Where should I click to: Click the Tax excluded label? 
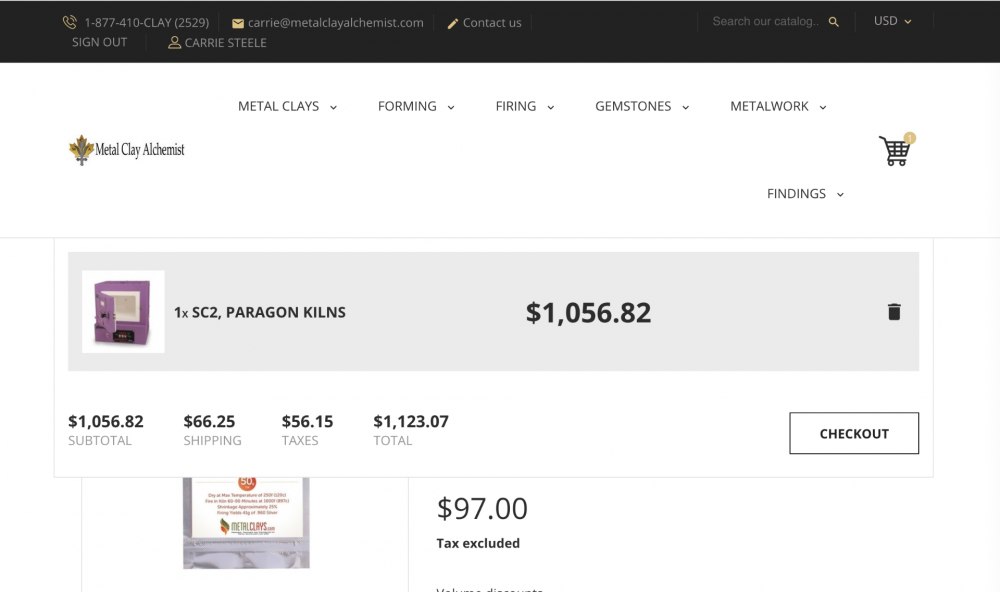[x=478, y=544]
